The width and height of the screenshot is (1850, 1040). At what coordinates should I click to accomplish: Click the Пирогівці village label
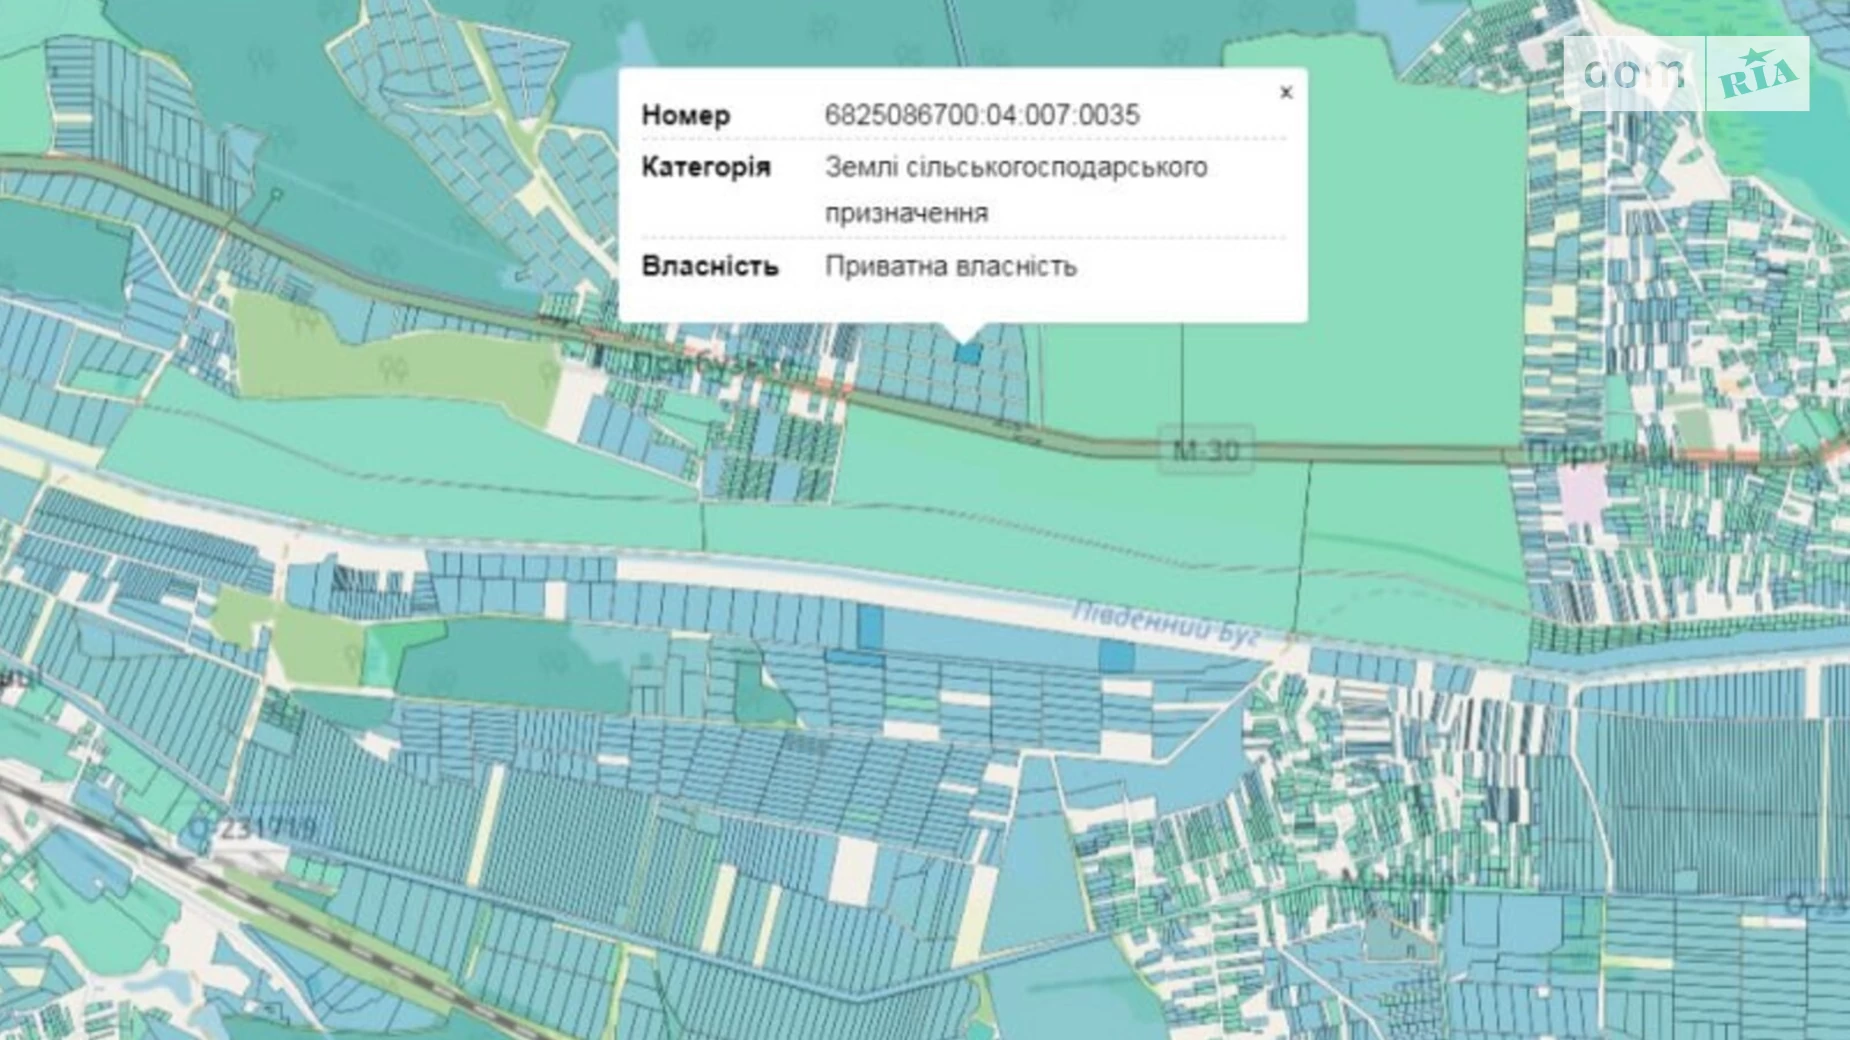(x=1598, y=453)
